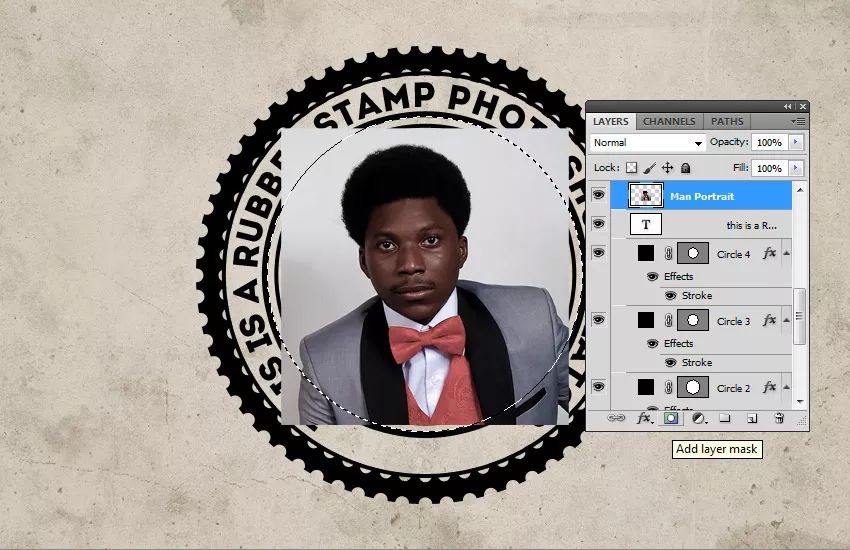
Task: Open the layer style fx menu icon
Action: pos(644,418)
